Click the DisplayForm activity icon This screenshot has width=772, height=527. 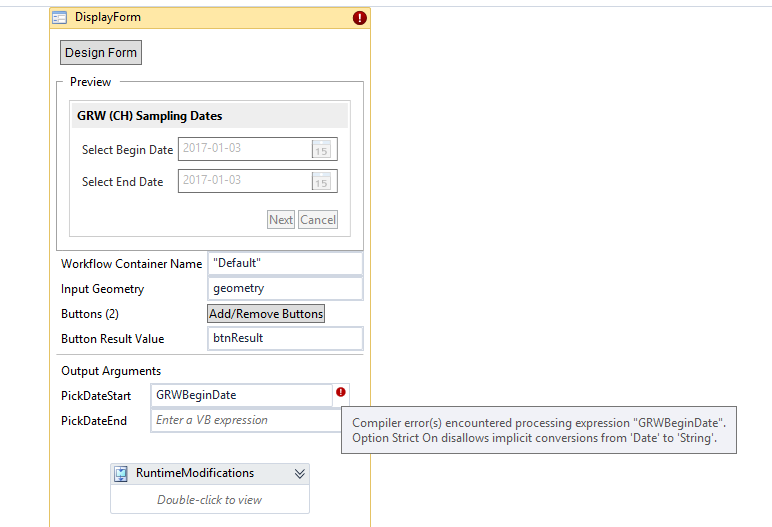(x=60, y=18)
